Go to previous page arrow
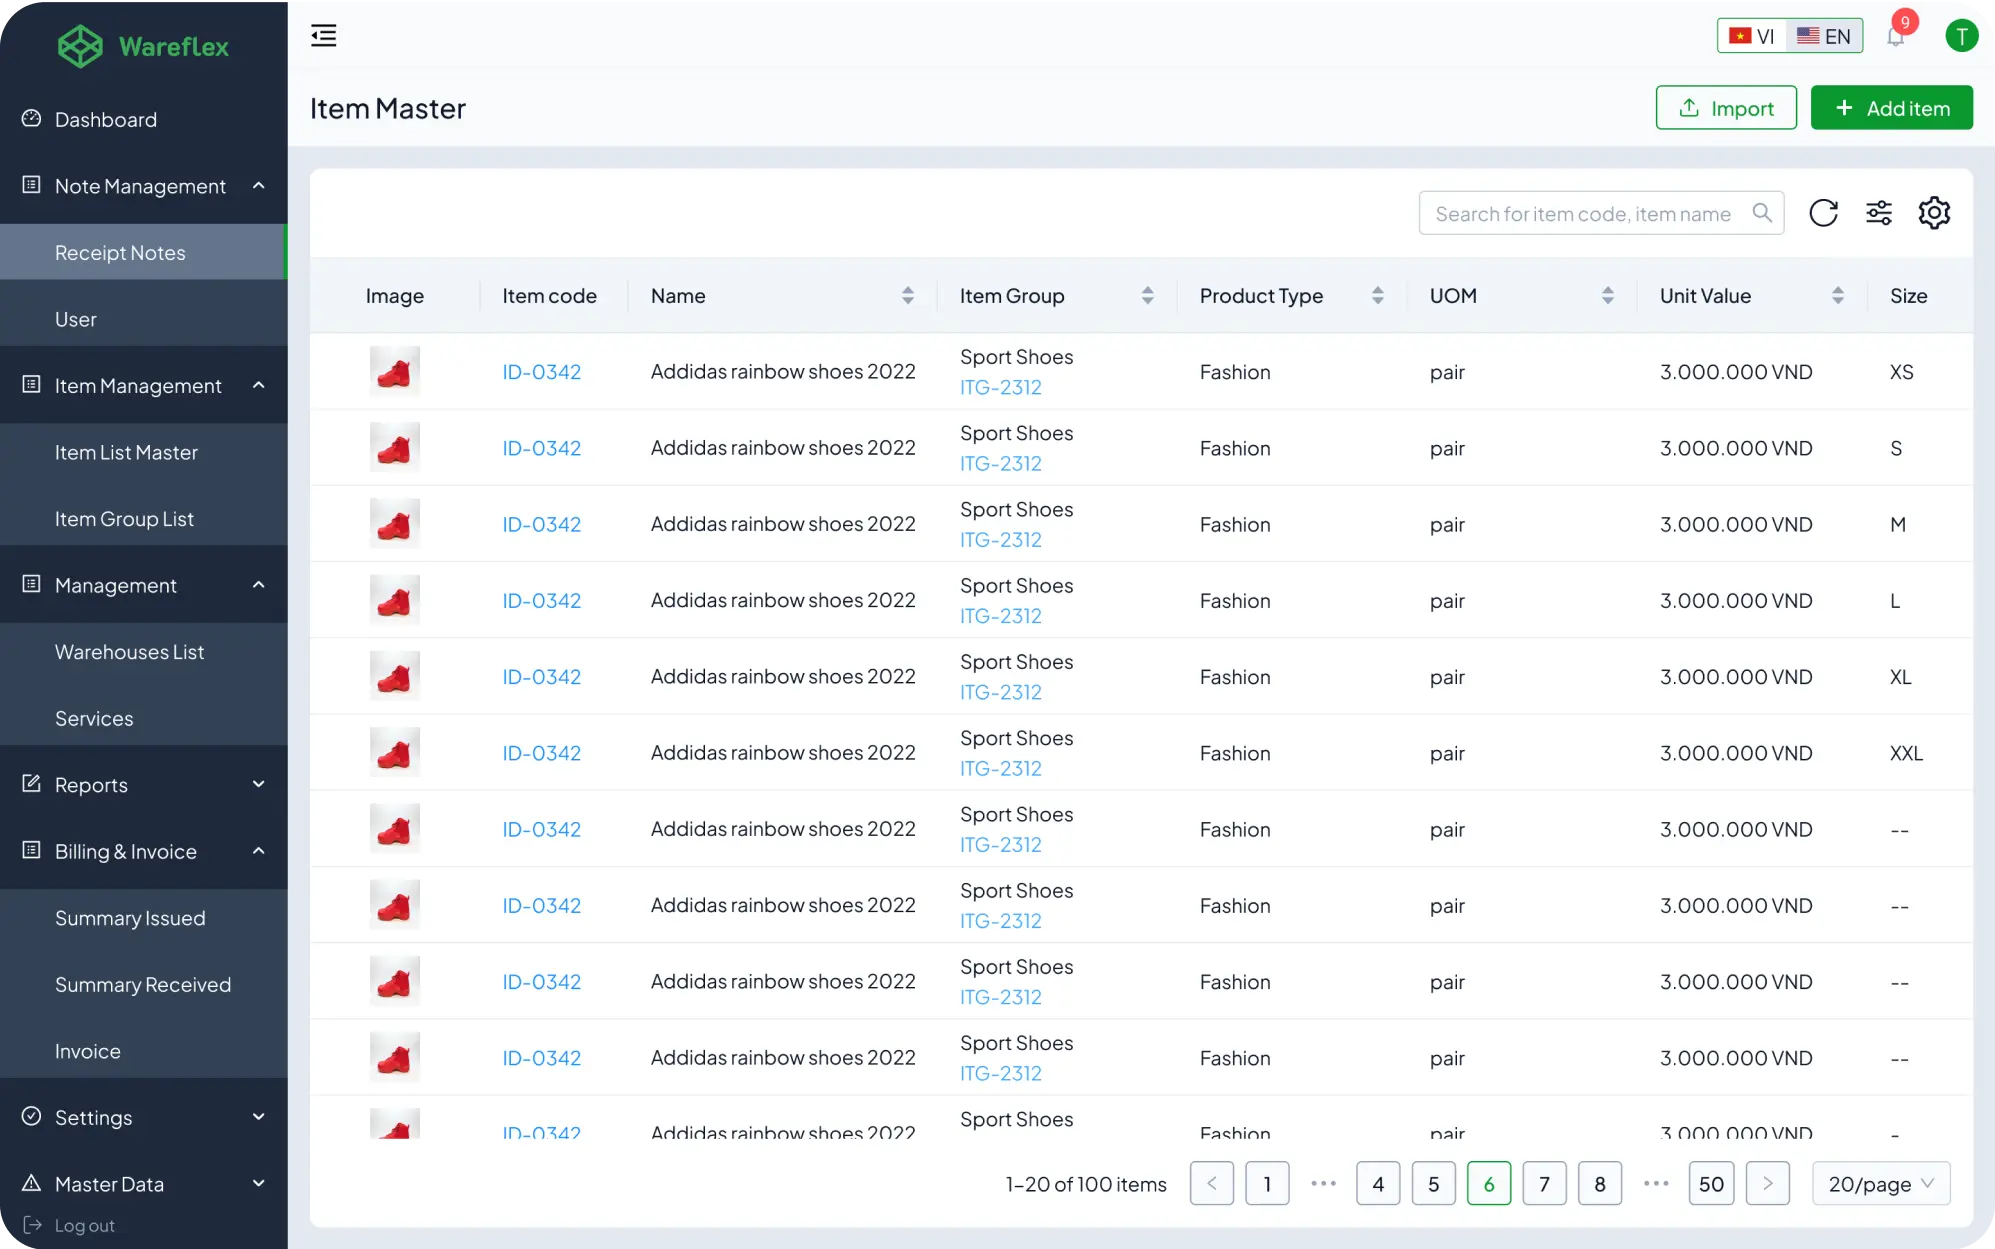1995x1249 pixels. pos(1212,1184)
